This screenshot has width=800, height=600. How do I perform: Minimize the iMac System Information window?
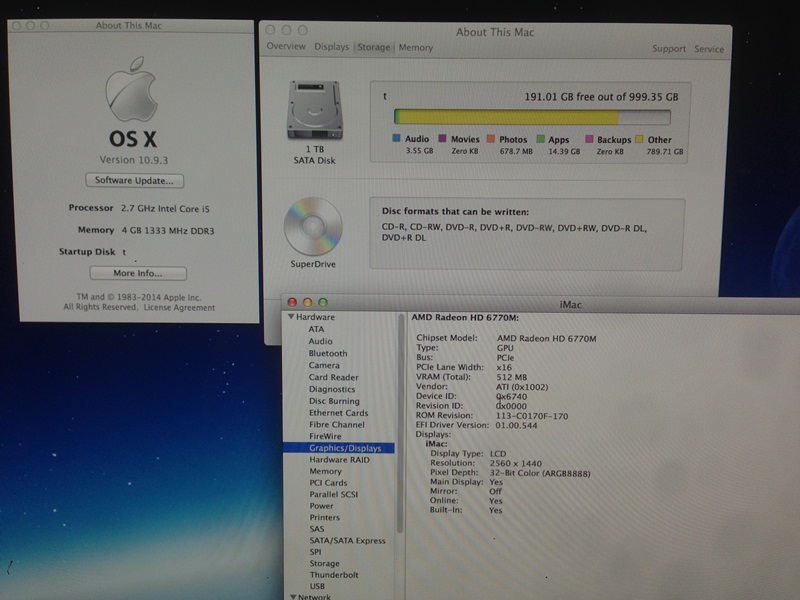[307, 303]
